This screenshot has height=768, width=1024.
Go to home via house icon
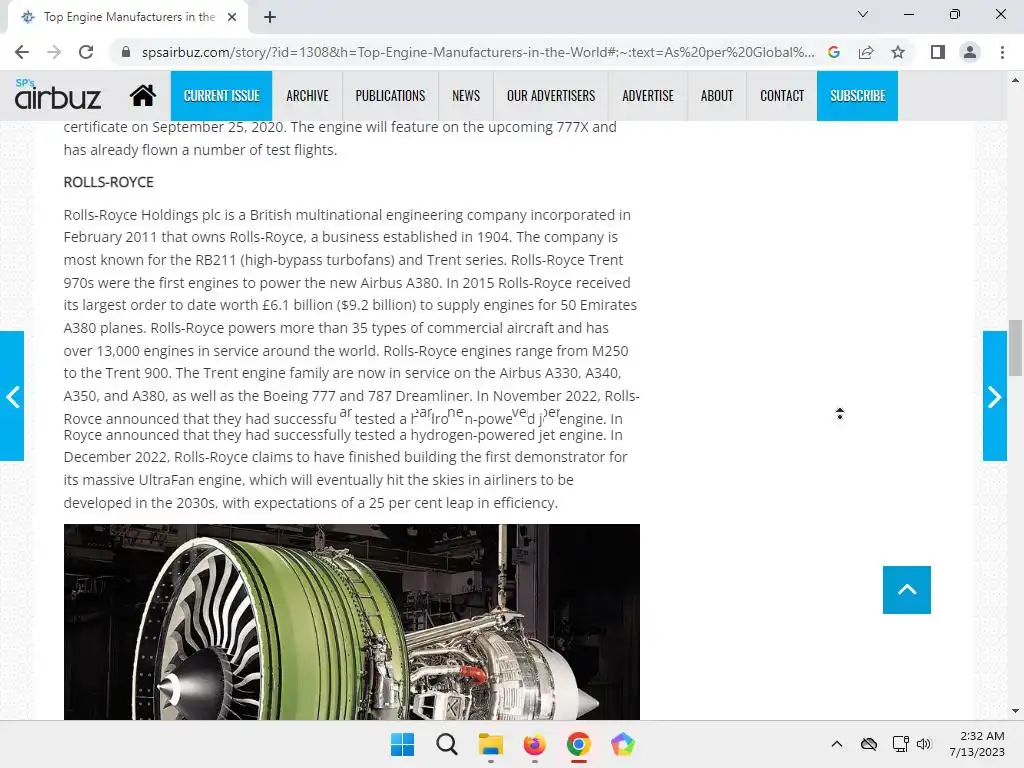click(x=142, y=95)
